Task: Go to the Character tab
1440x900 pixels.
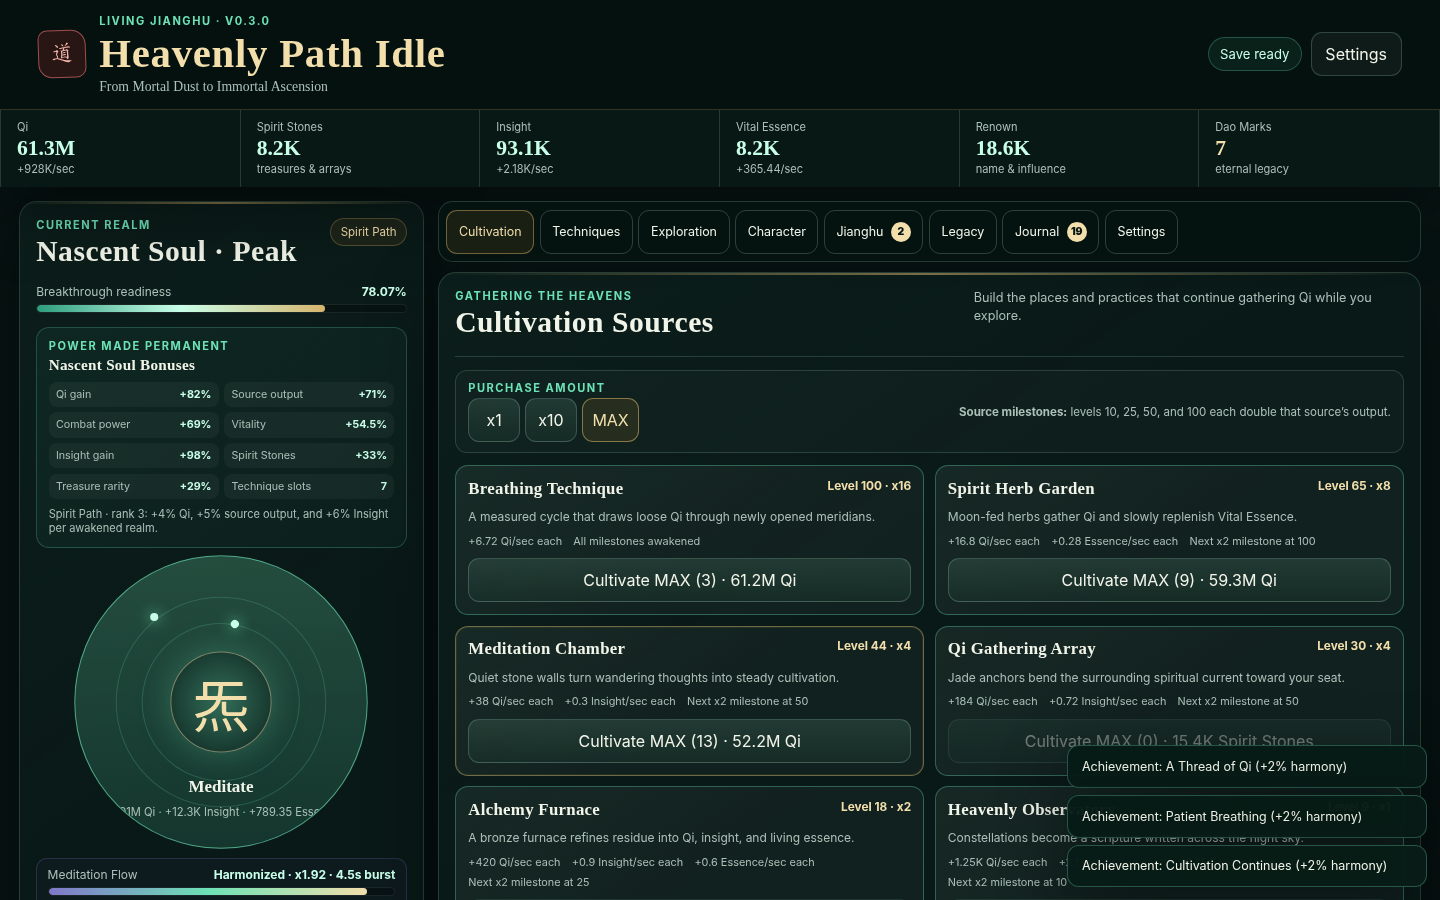Action: 776,232
